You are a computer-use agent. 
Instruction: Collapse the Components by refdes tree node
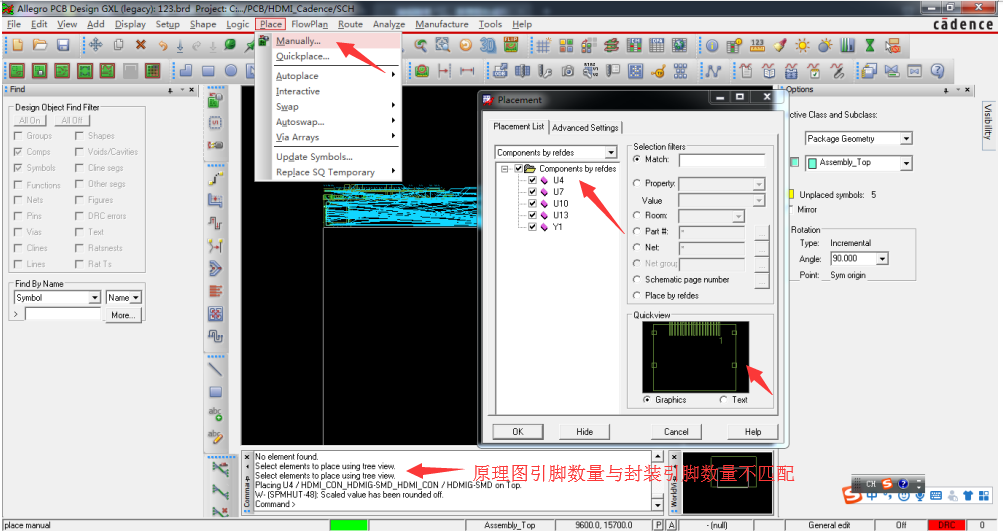coord(505,169)
